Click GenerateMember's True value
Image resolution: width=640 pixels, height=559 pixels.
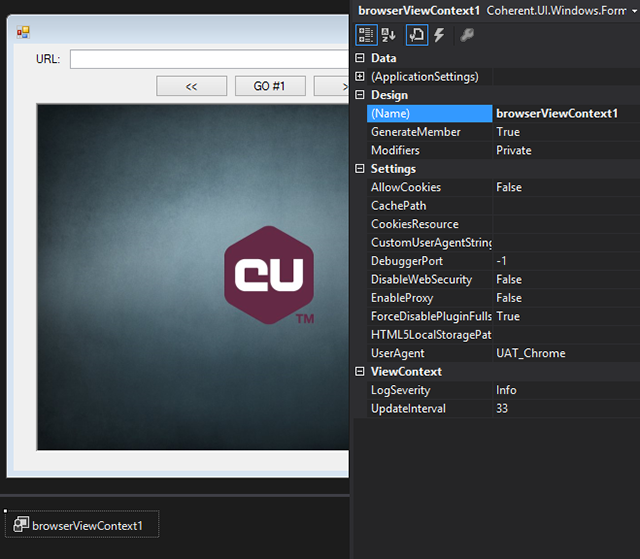tap(567, 132)
